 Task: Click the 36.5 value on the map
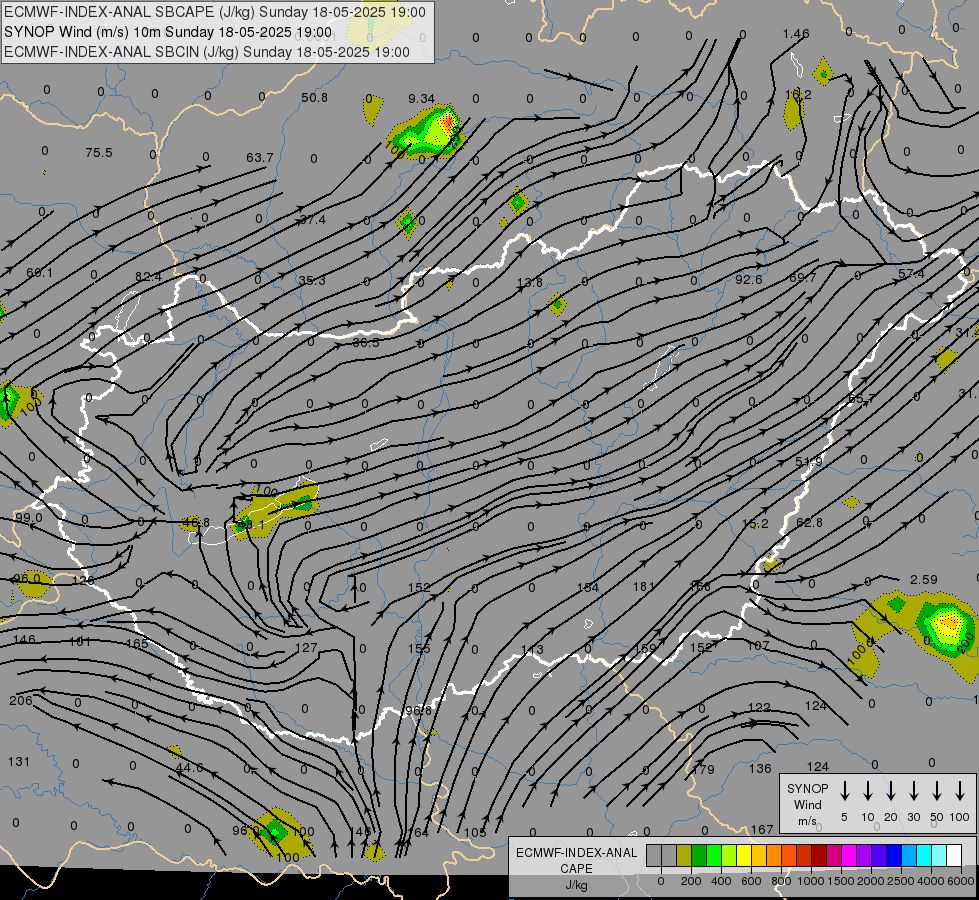tap(365, 342)
